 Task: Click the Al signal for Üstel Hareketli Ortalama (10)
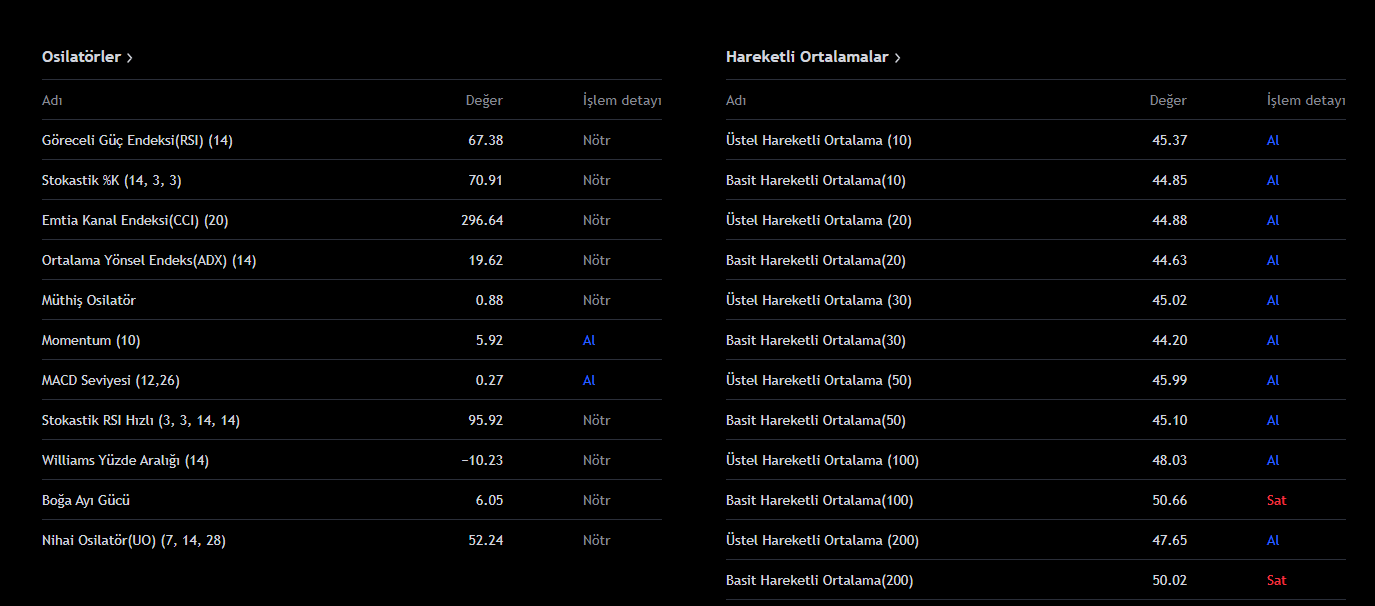[1273, 140]
